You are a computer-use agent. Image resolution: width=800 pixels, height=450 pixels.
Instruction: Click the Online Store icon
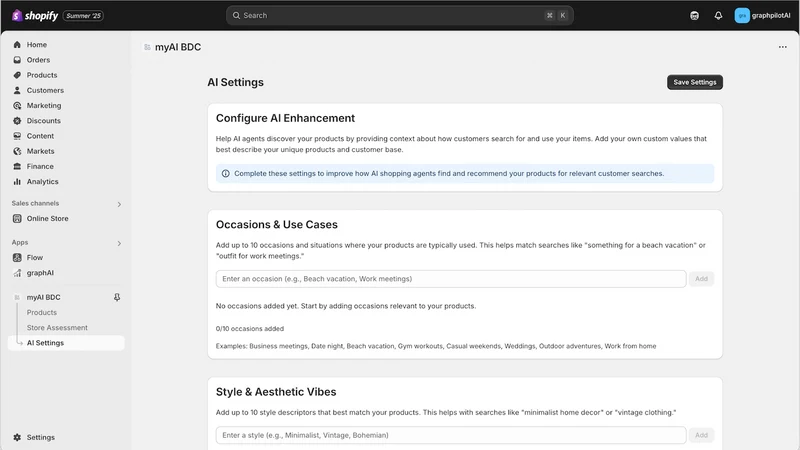[x=17, y=218]
